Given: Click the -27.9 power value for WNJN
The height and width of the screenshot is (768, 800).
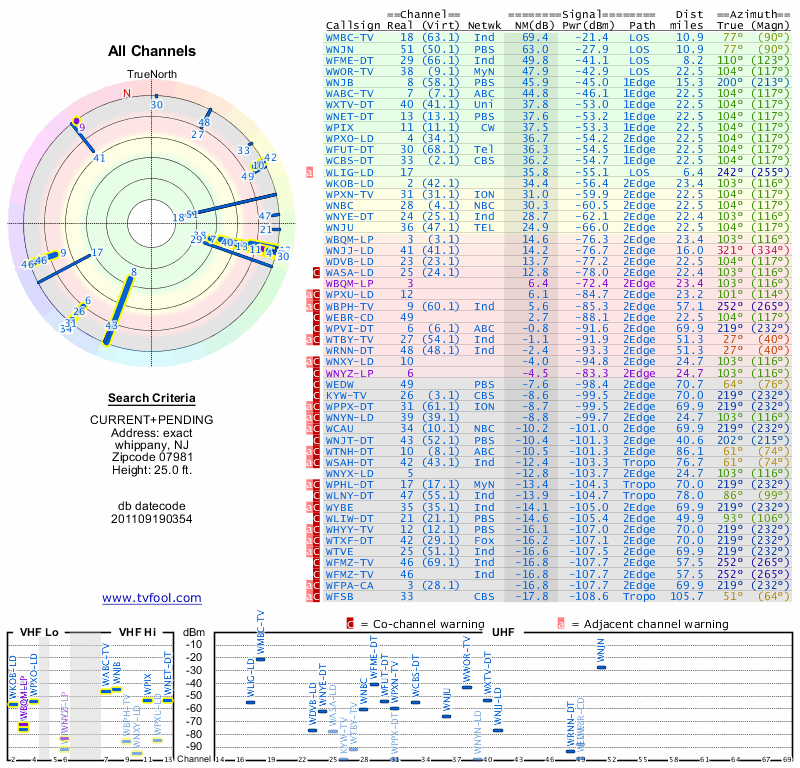Looking at the screenshot, I should [592, 49].
